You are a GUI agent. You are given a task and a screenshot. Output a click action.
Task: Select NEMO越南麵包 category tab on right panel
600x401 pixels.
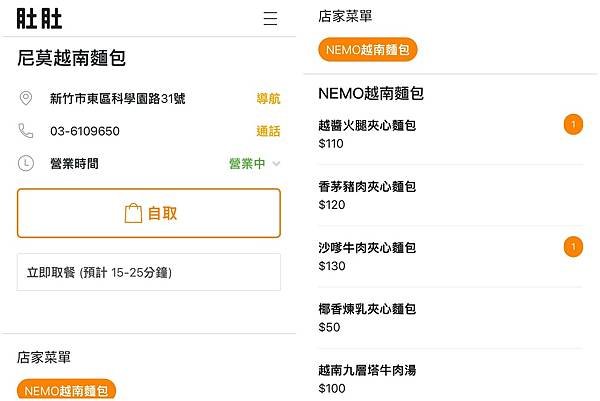point(368,49)
